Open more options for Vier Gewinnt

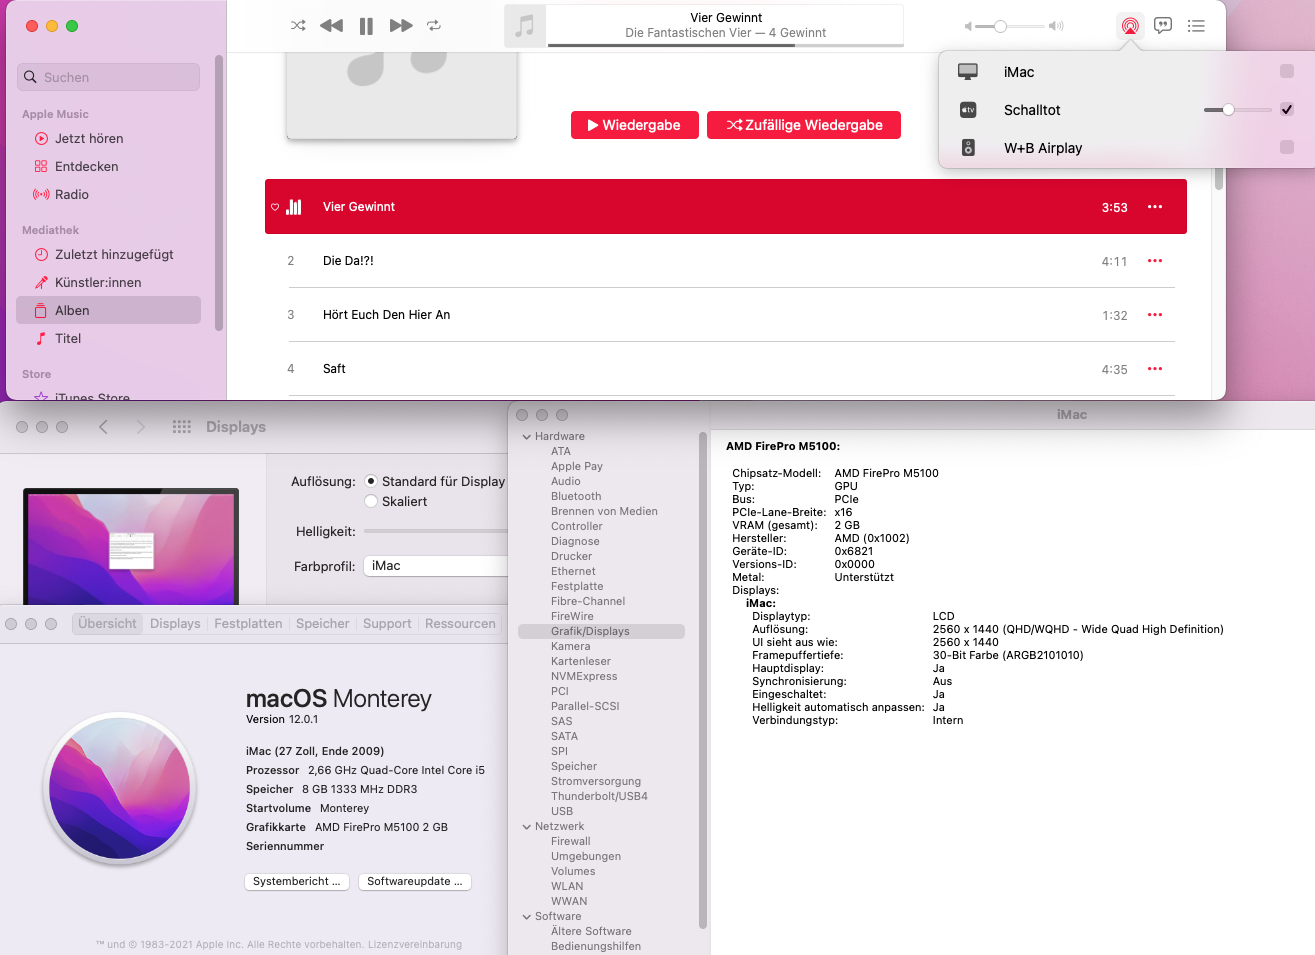[1155, 207]
